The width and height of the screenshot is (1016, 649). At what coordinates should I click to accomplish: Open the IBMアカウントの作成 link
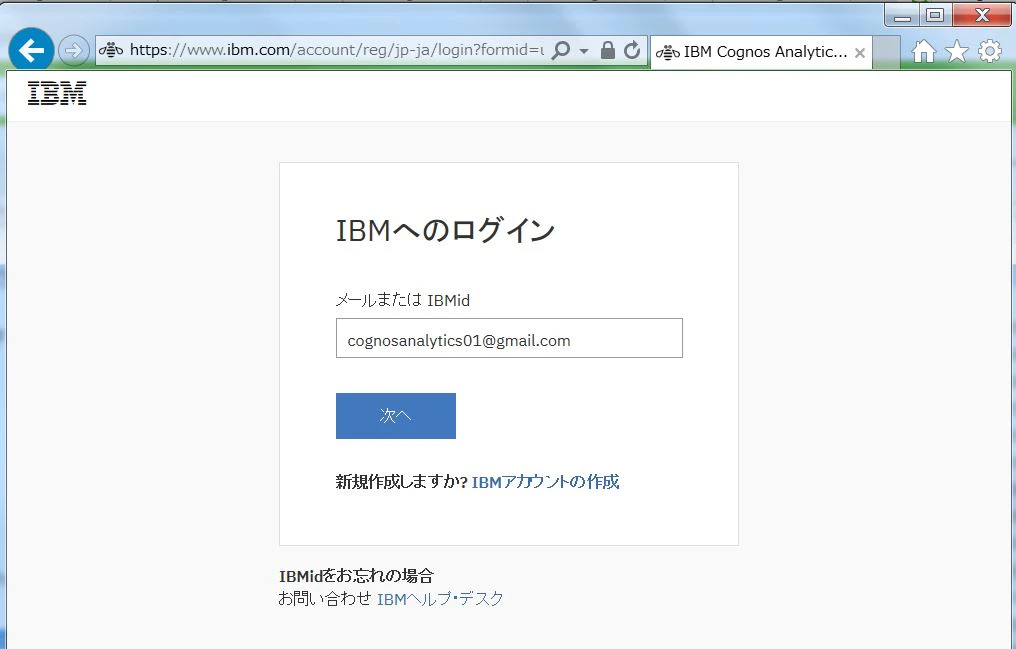click(x=545, y=482)
